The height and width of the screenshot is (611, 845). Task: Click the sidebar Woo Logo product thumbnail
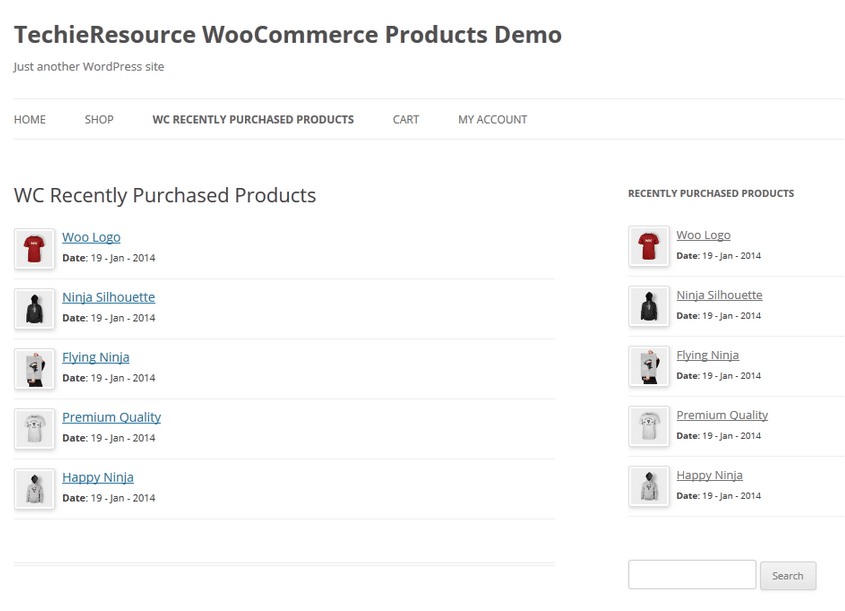pyautogui.click(x=649, y=246)
